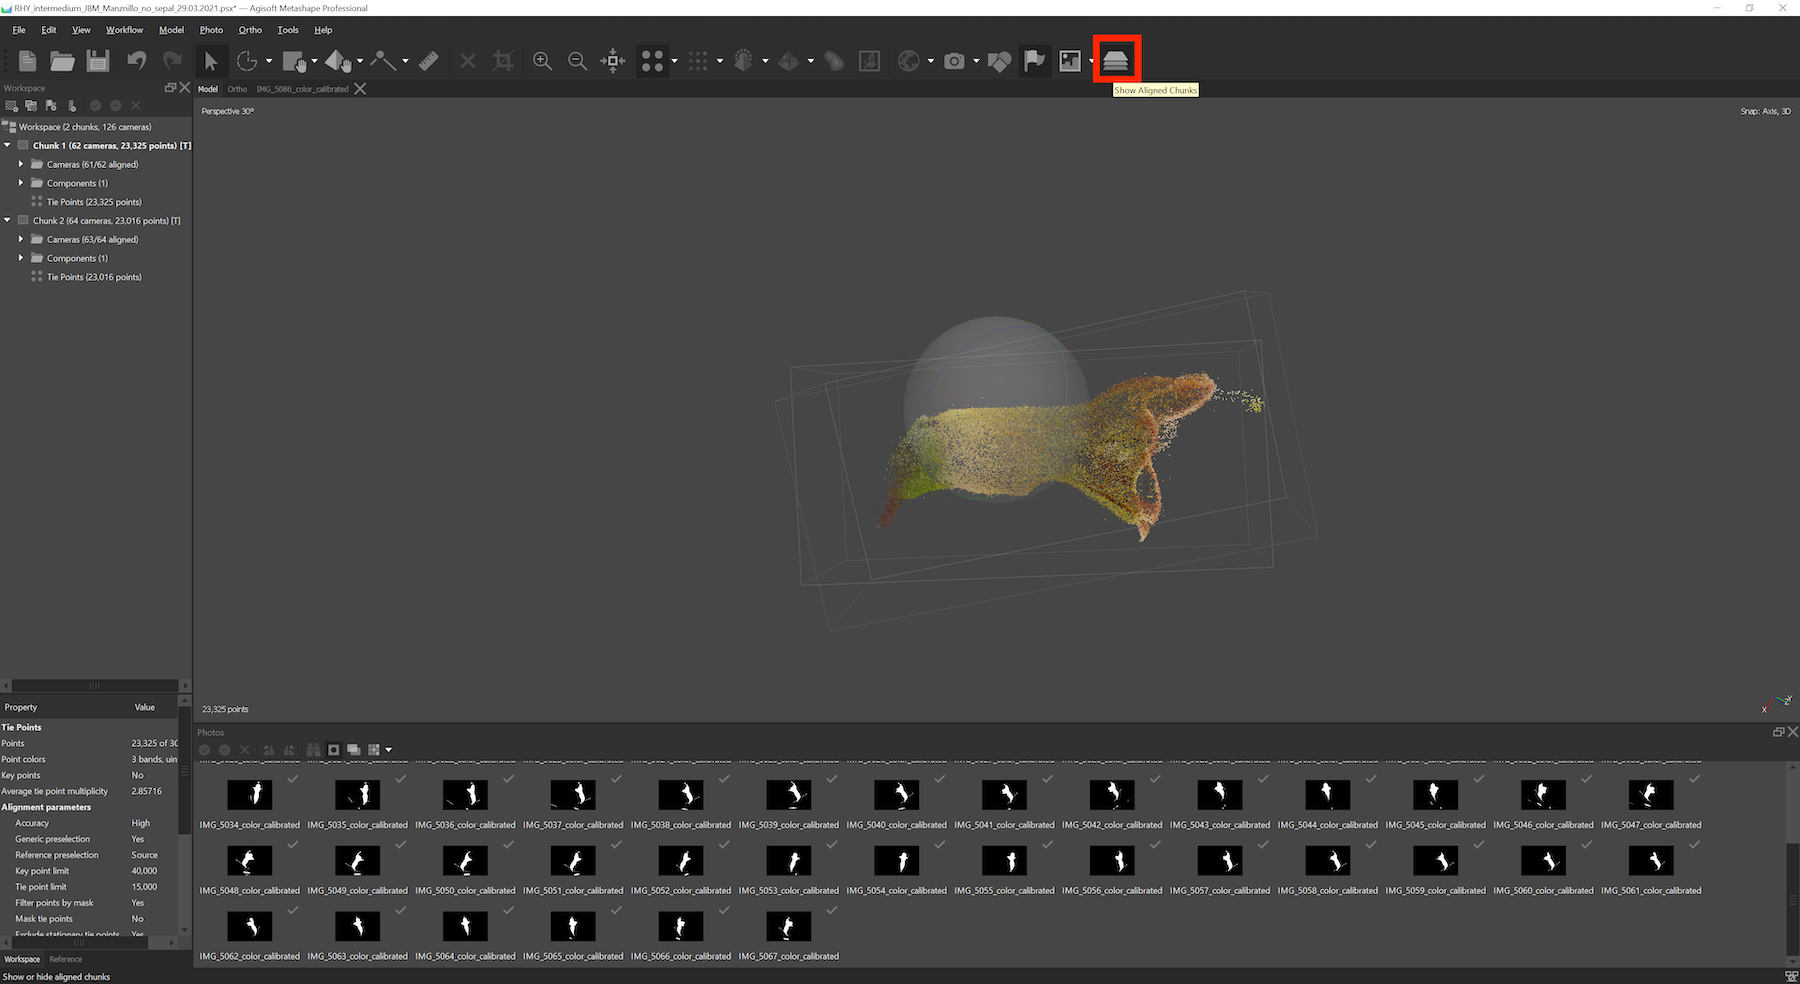Toggle Show Markers flag icon
Image resolution: width=1800 pixels, height=984 pixels.
[x=1035, y=61]
